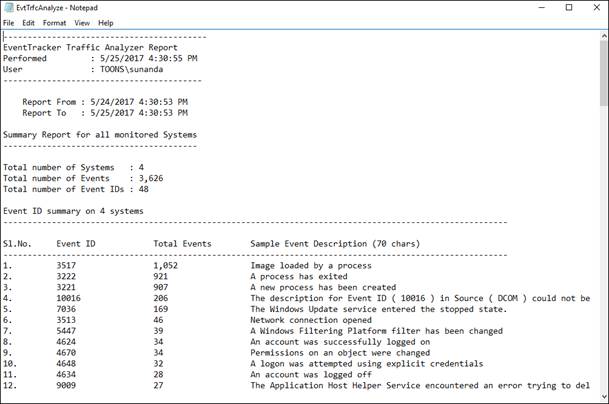This screenshot has width=609, height=404.
Task: Click 'A new process has been created'
Action: pos(323,287)
